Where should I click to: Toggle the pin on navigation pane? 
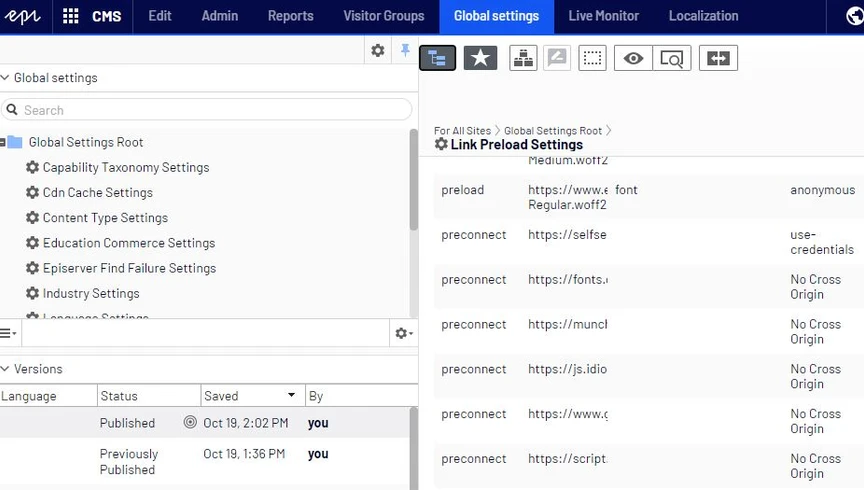coord(405,51)
